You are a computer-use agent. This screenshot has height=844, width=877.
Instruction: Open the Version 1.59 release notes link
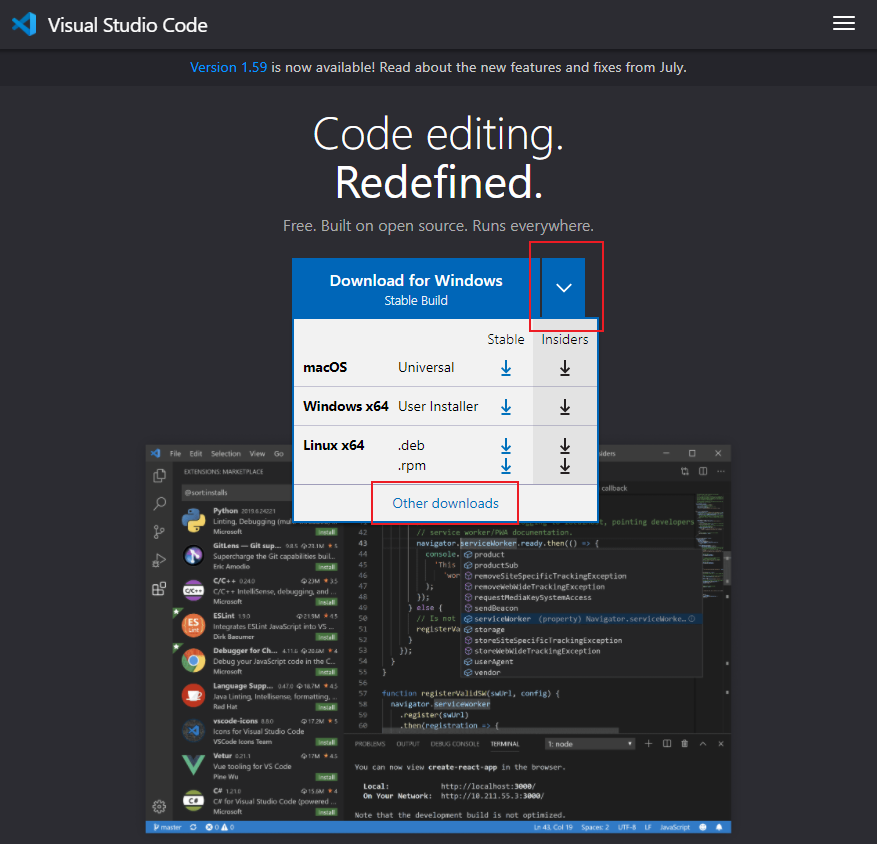point(228,67)
